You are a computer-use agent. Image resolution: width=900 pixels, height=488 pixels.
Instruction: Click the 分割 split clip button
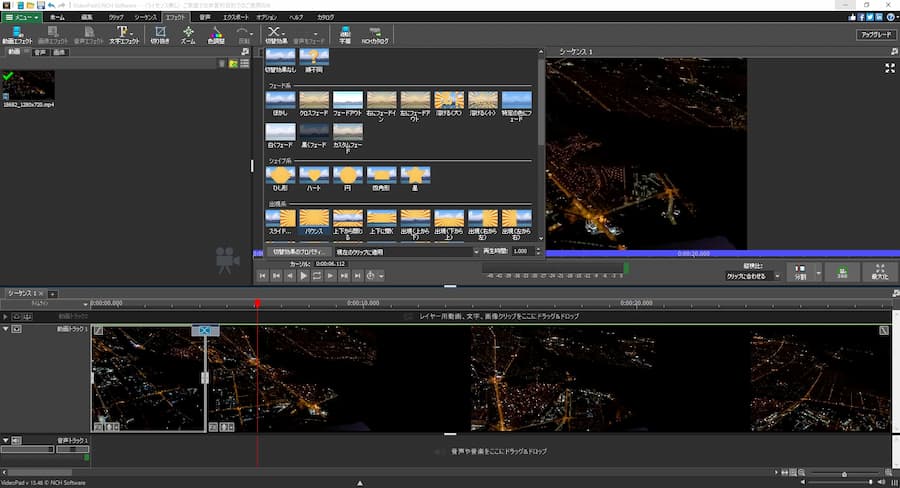point(799,271)
